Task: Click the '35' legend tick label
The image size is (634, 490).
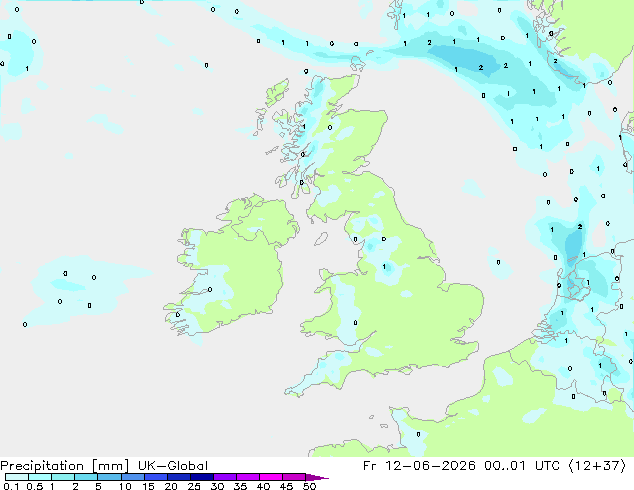Action: coord(240,486)
